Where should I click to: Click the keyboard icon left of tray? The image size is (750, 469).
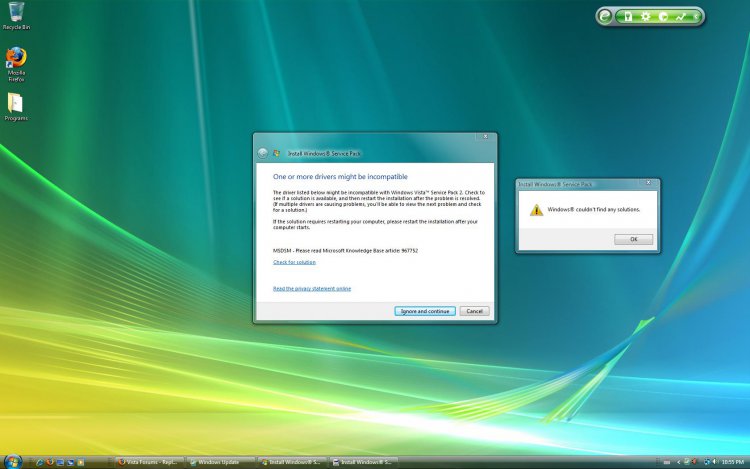(x=667, y=462)
